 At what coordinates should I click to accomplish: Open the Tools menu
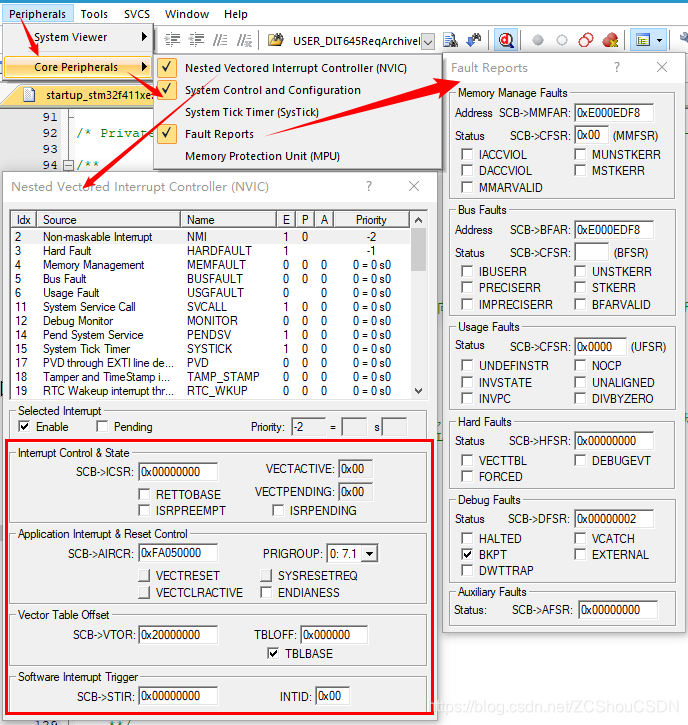[x=94, y=14]
